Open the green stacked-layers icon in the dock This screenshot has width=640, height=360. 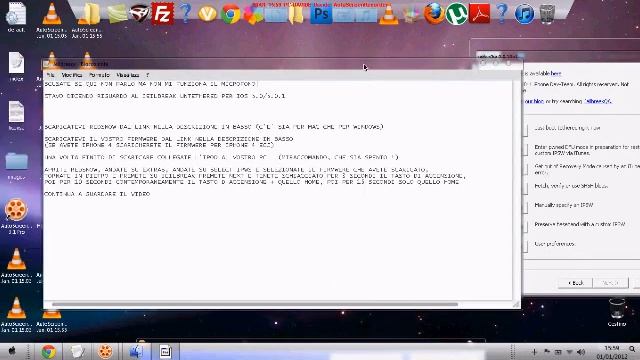[117, 14]
